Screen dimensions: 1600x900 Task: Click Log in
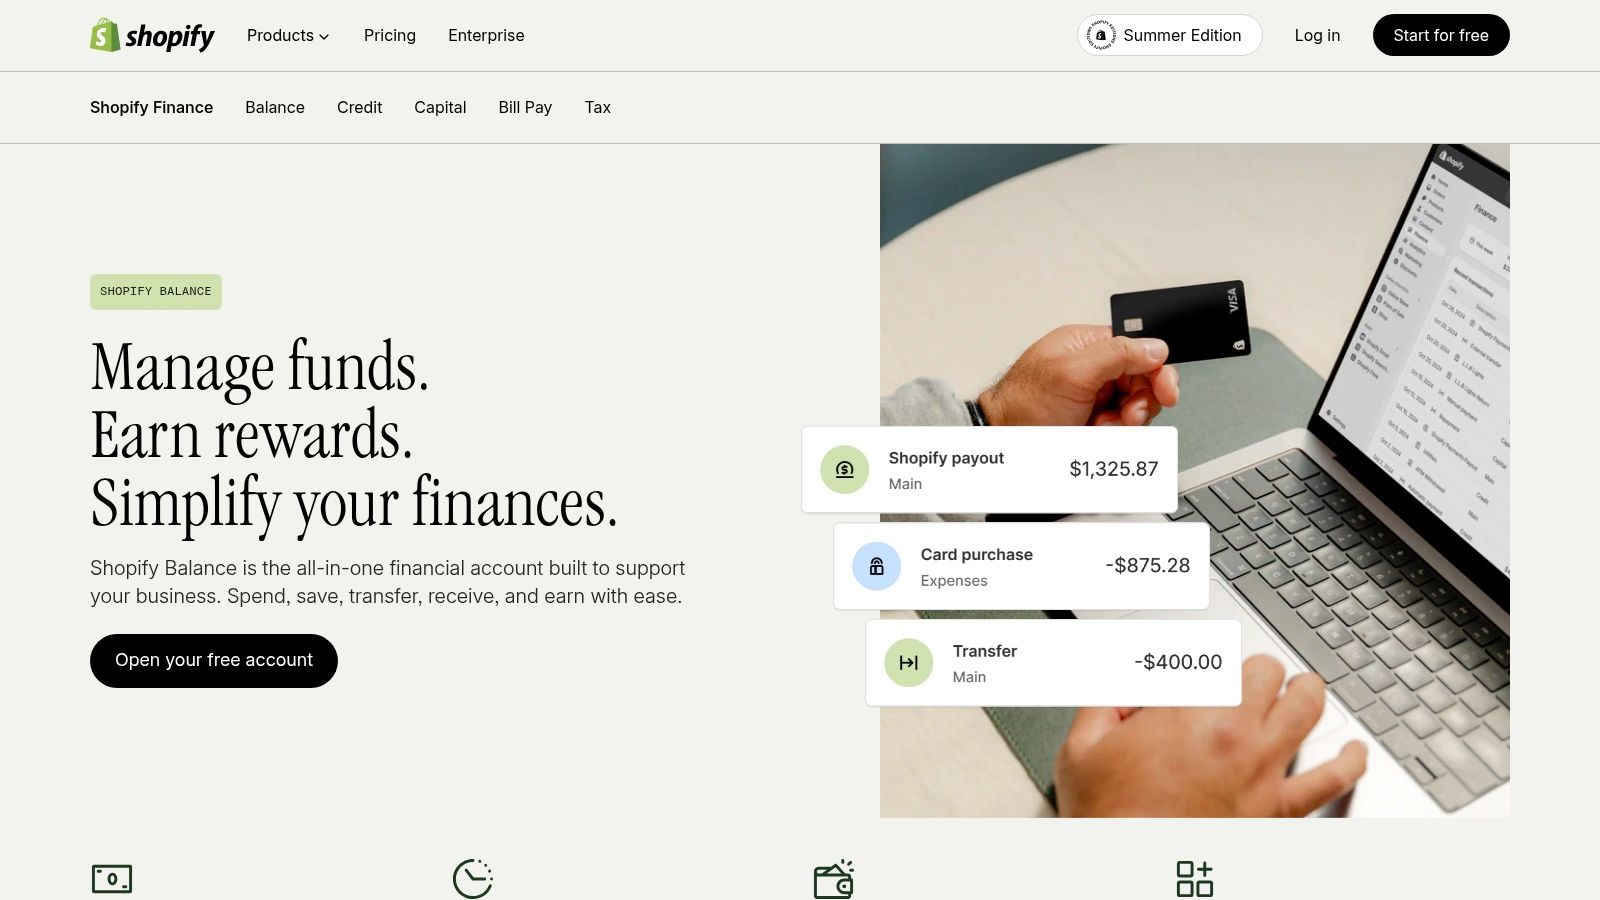(1317, 35)
